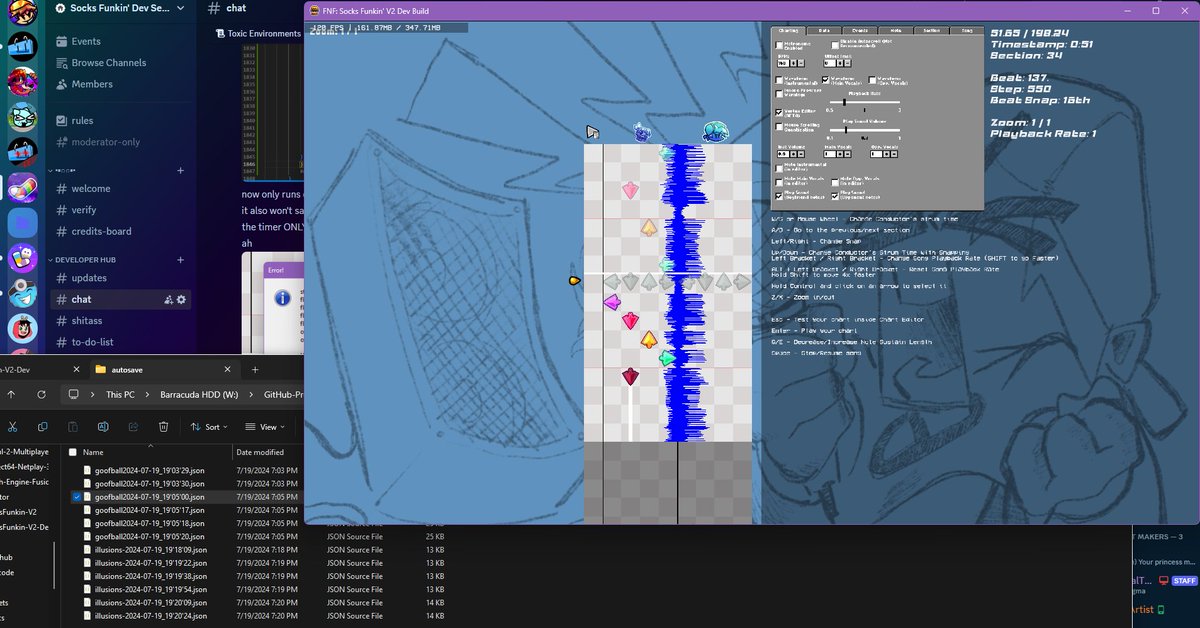Viewport: 1200px width, 628px height.
Task: Click the Play Sound Volume slider
Action: [x=865, y=130]
